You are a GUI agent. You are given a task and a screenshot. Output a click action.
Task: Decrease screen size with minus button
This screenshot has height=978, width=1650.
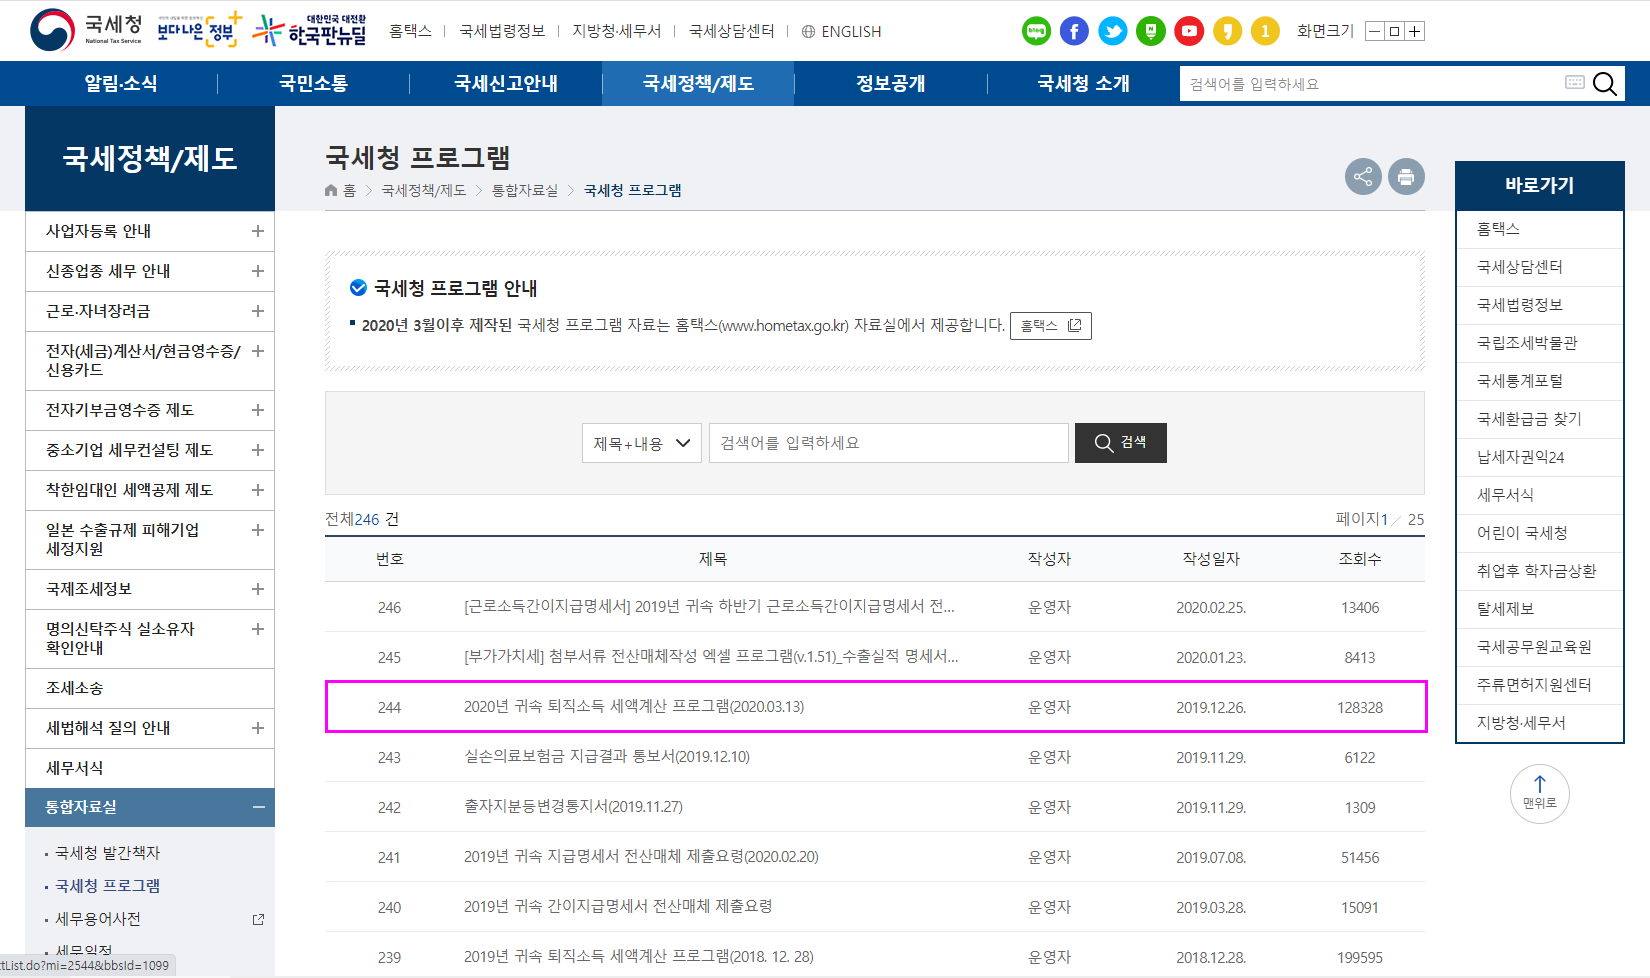coord(1375,31)
